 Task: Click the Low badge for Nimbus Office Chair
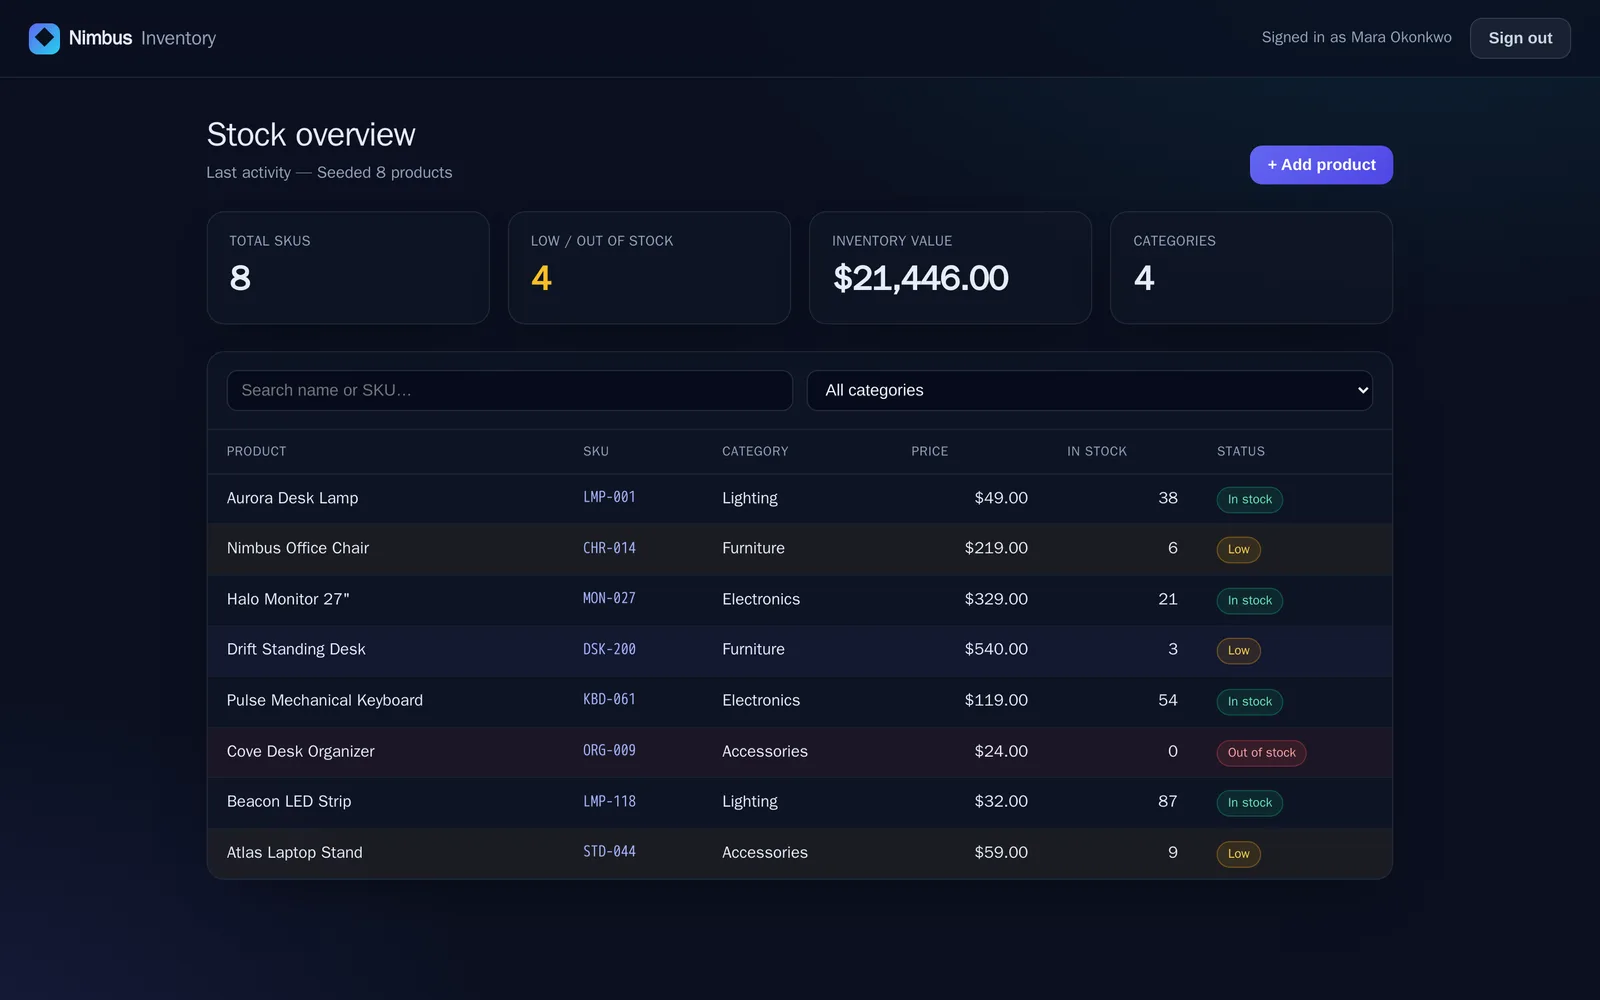click(1239, 550)
